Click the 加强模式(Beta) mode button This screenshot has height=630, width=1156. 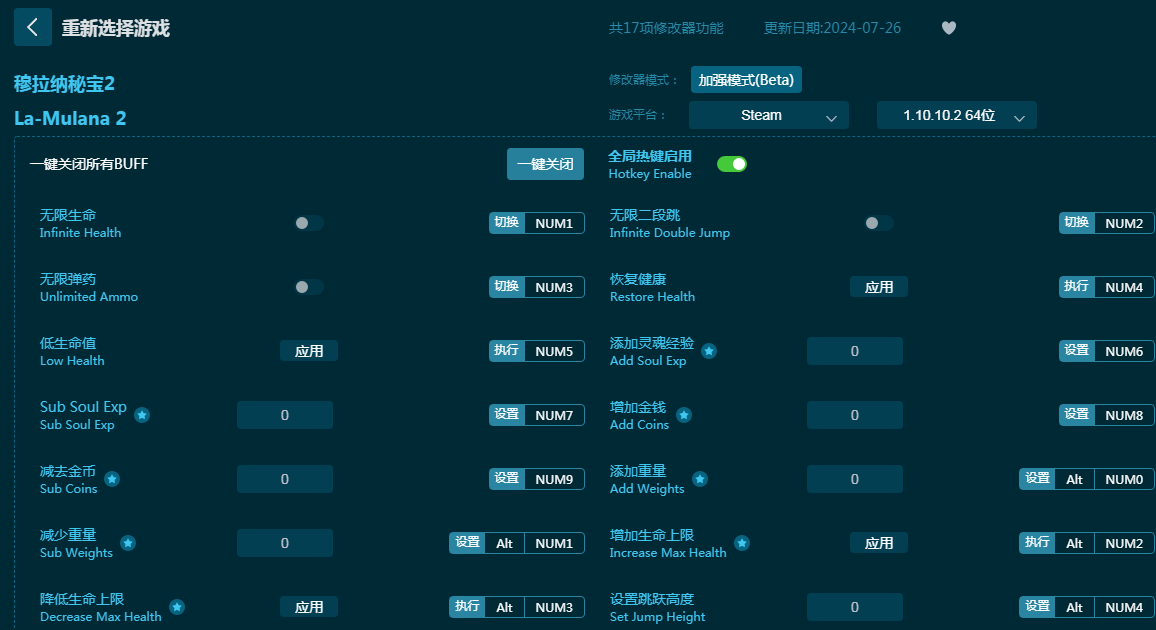point(746,80)
